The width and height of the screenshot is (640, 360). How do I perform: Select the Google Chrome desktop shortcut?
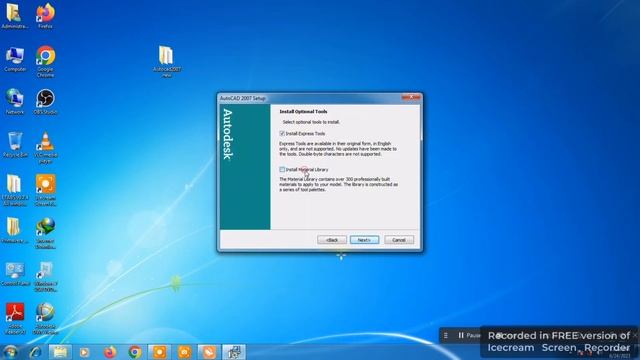click(45, 62)
